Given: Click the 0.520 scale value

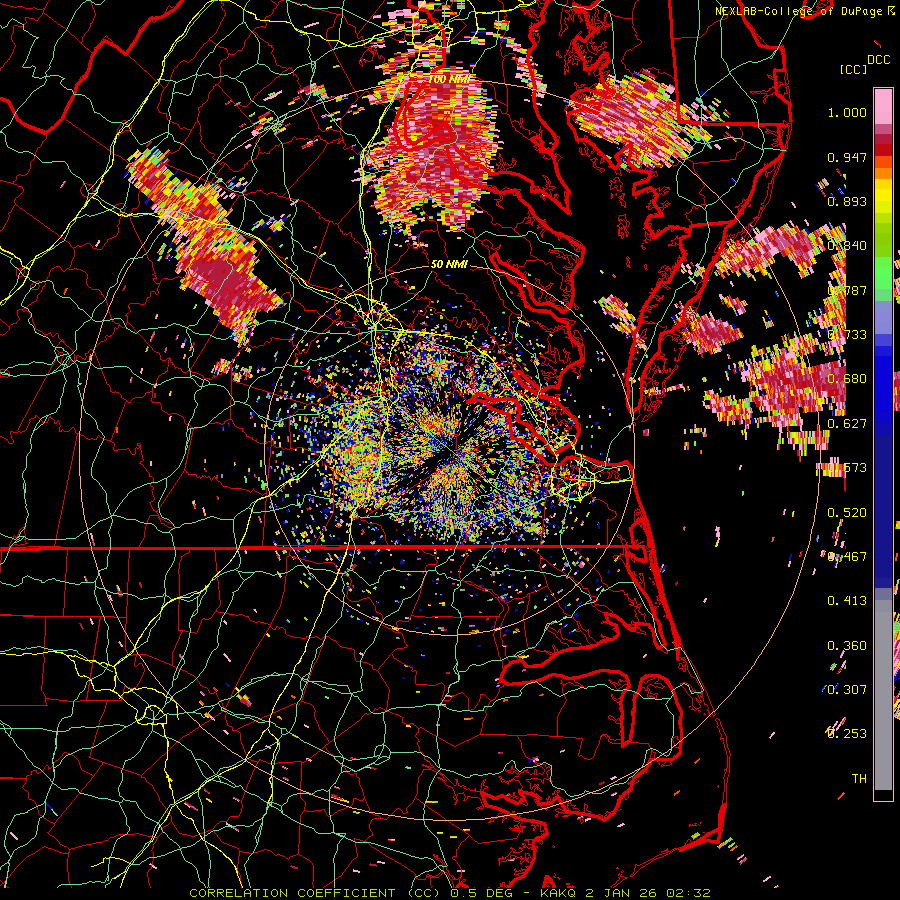Looking at the screenshot, I should (847, 513).
